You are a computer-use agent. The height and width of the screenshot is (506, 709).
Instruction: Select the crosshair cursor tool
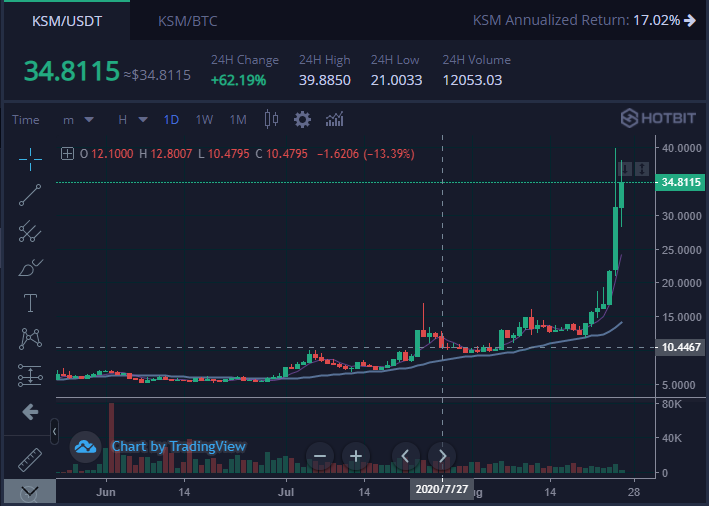click(30, 159)
